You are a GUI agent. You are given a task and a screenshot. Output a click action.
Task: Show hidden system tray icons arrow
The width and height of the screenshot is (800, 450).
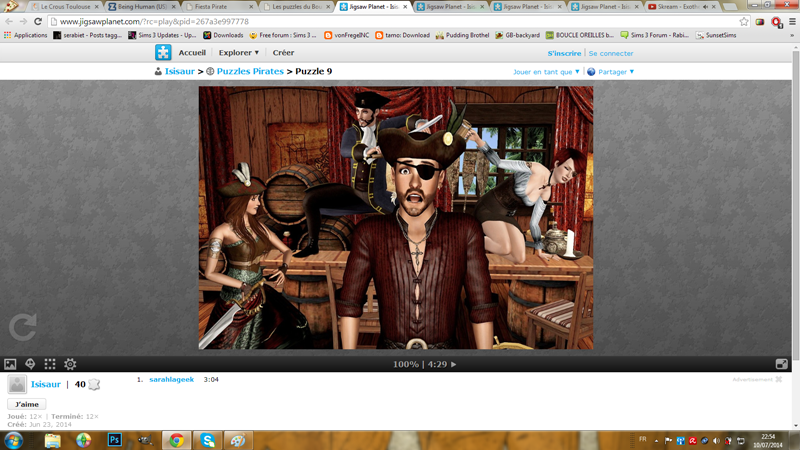click(x=656, y=441)
